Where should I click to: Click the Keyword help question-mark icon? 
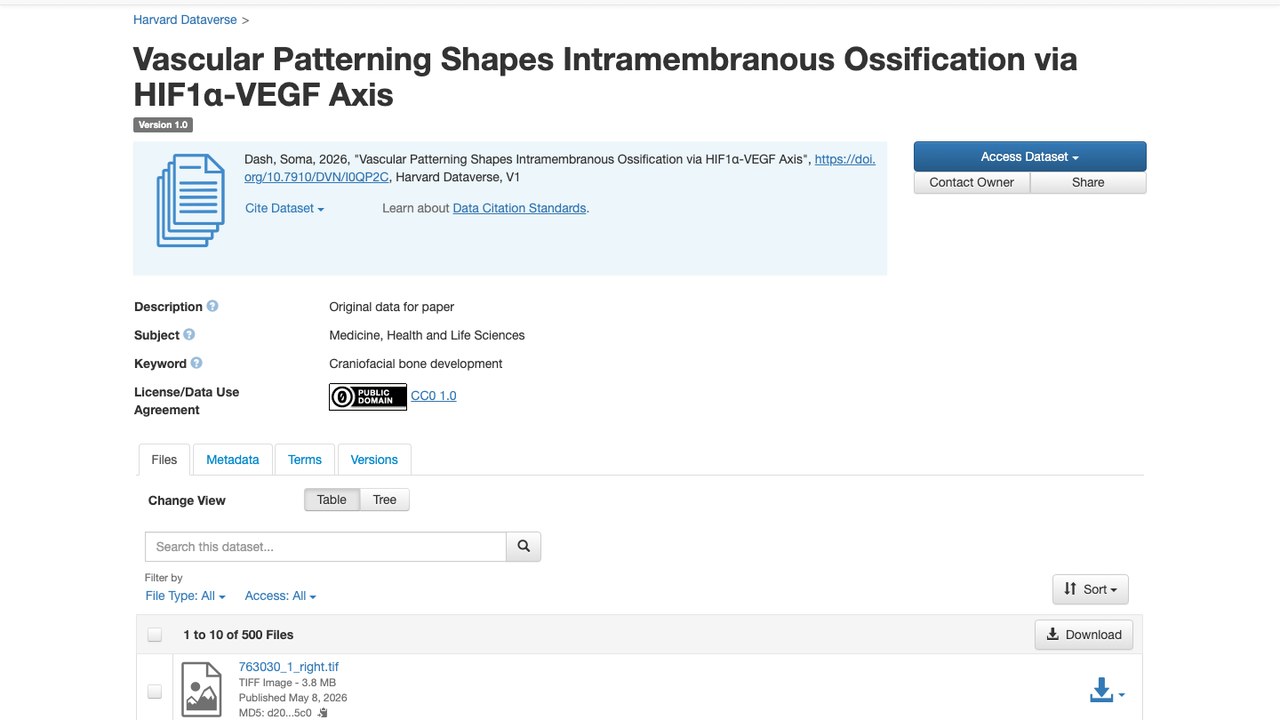click(x=196, y=363)
